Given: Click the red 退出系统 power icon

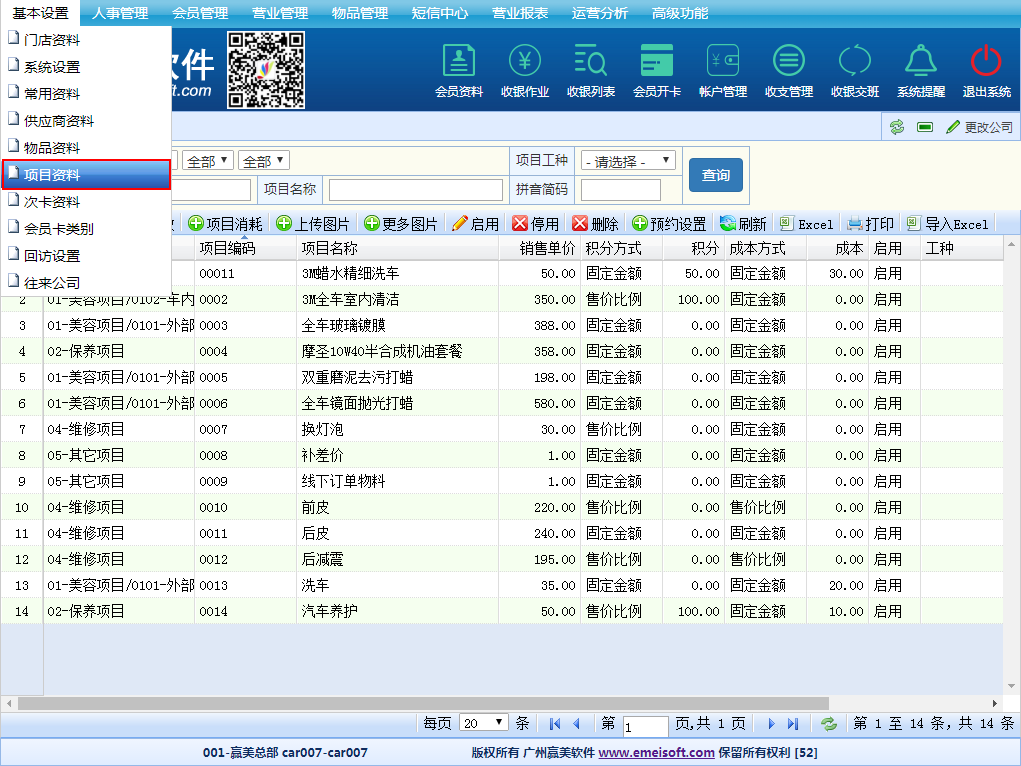Looking at the screenshot, I should (987, 62).
